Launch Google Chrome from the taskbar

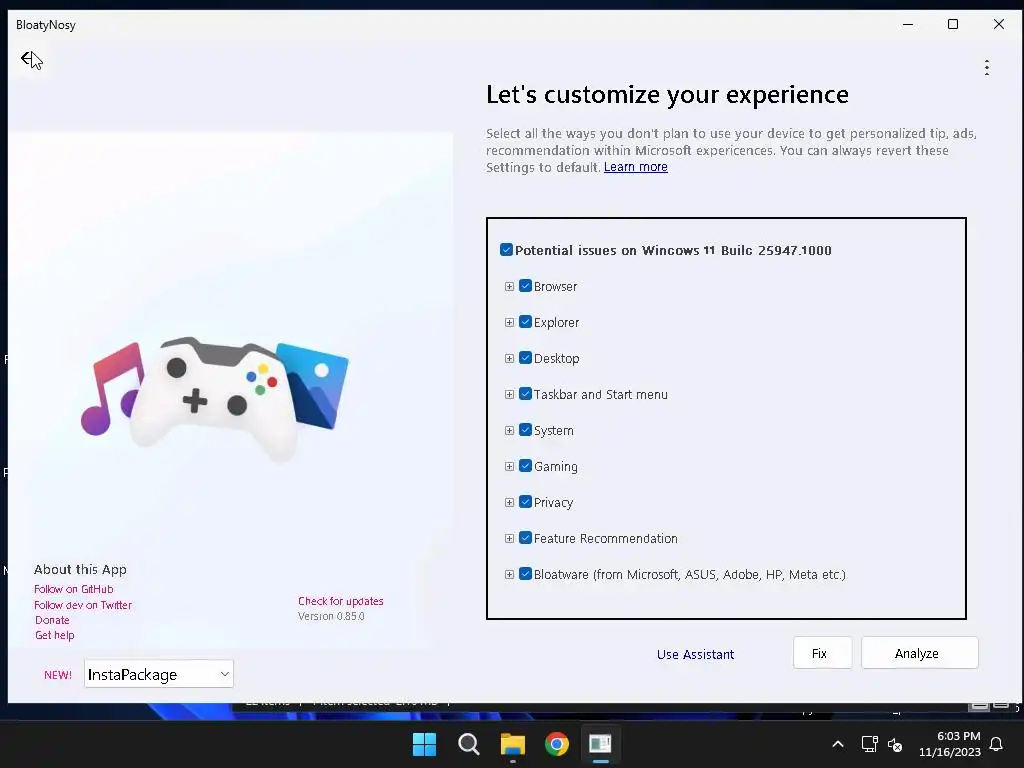(556, 744)
